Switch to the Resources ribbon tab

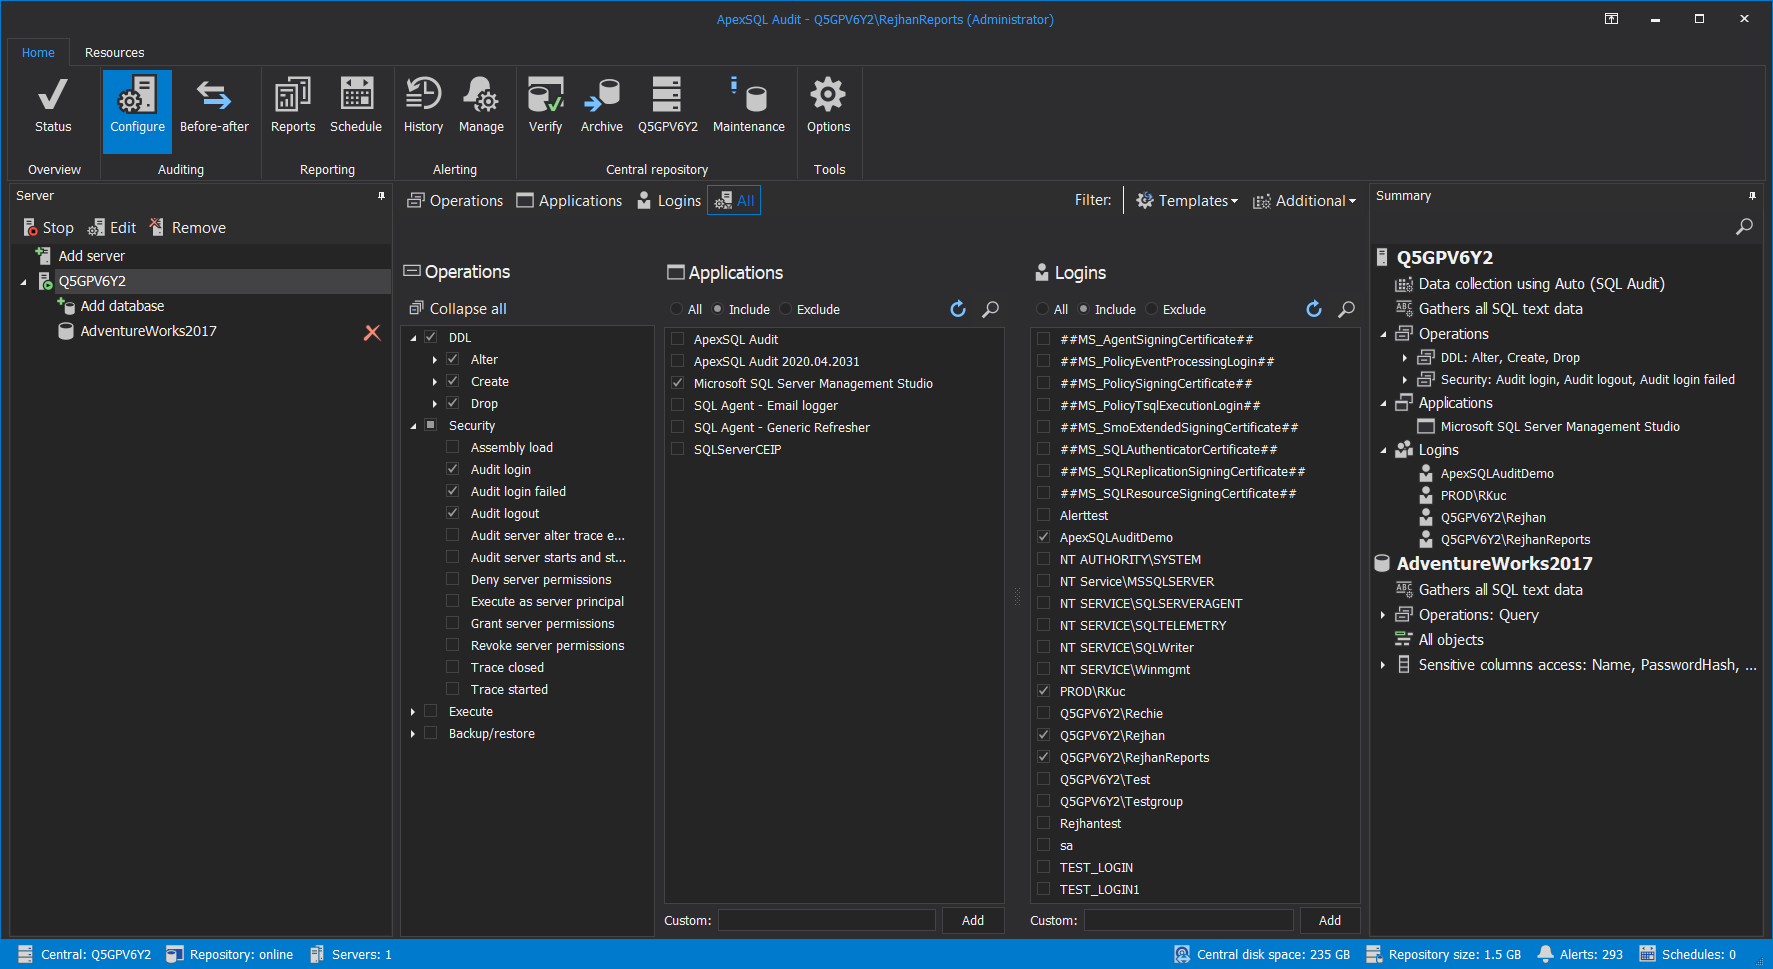114,53
